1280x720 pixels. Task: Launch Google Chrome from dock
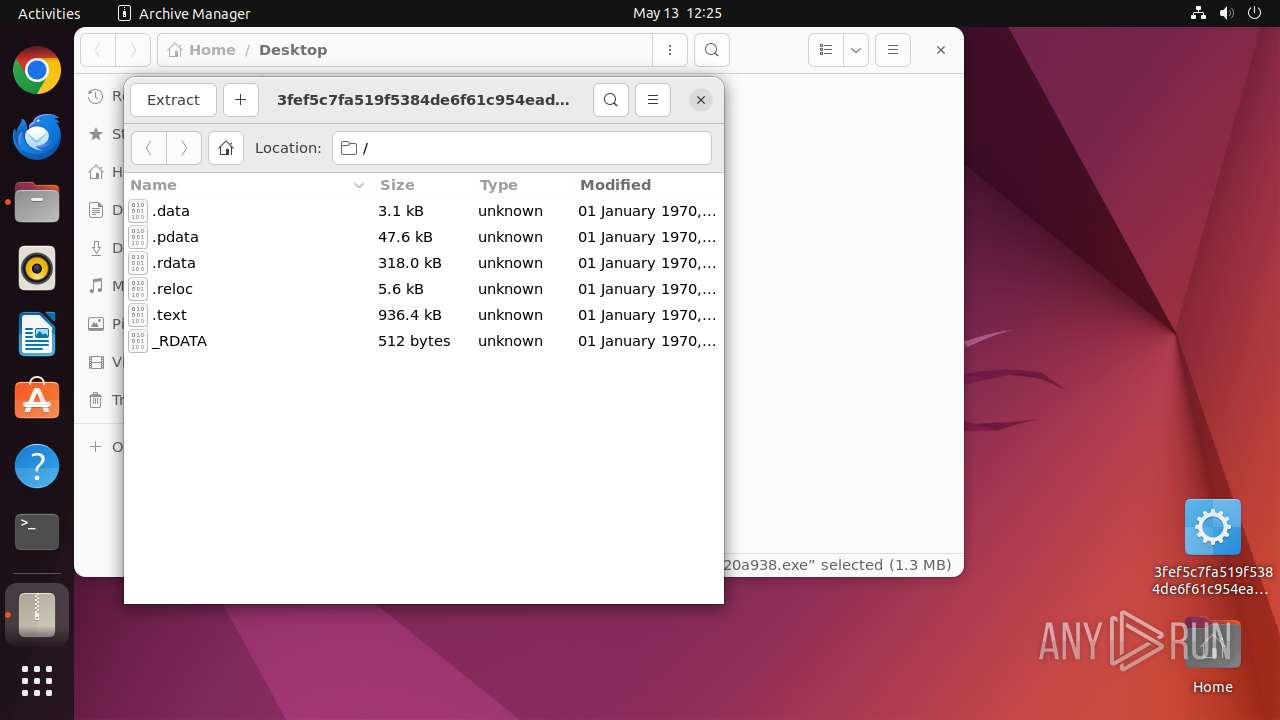[37, 71]
